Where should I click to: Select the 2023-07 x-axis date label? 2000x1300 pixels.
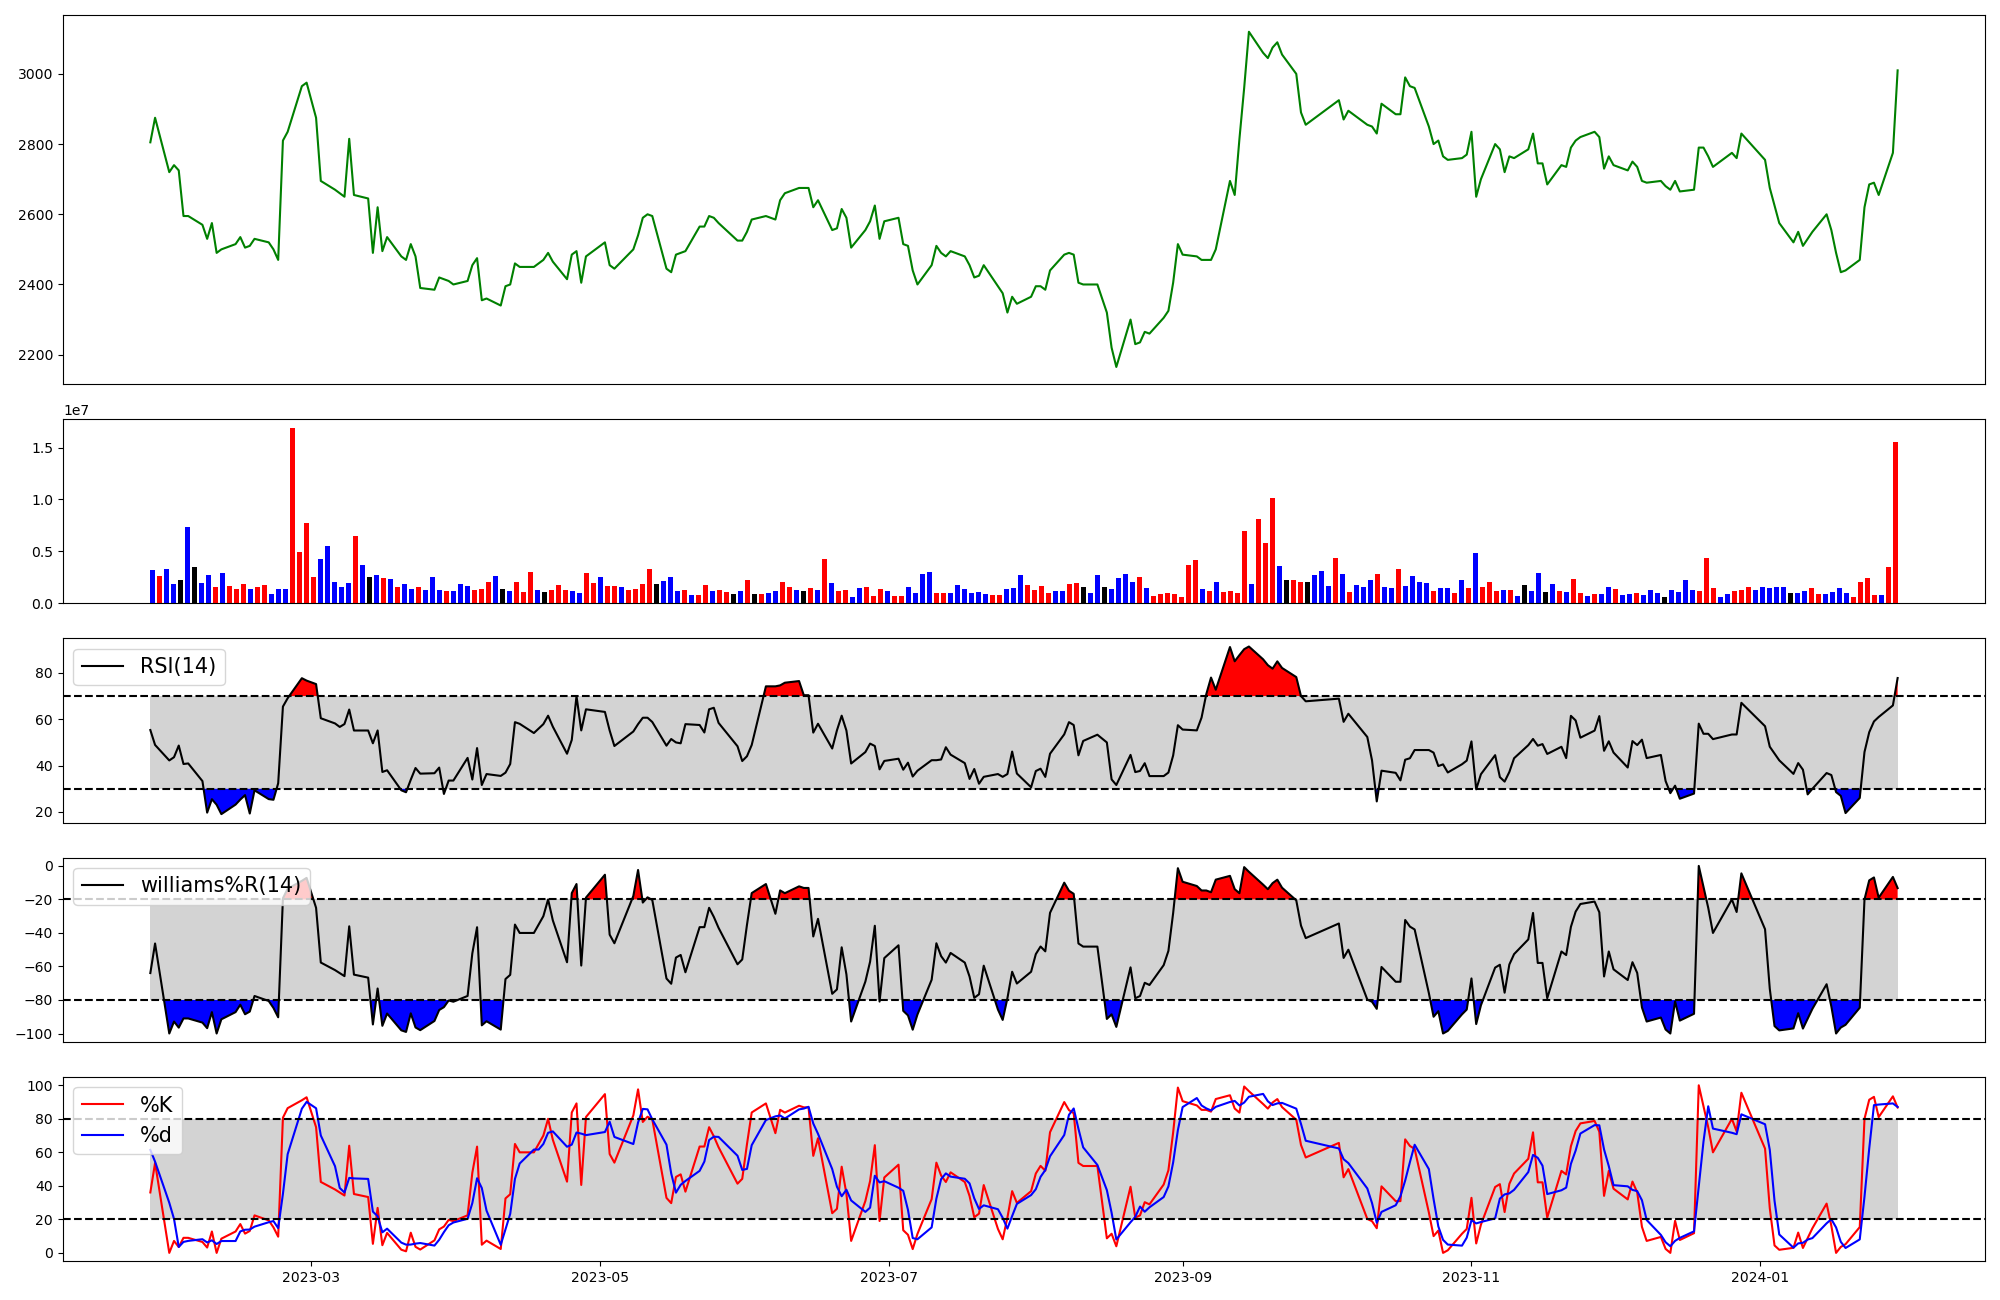point(889,1277)
